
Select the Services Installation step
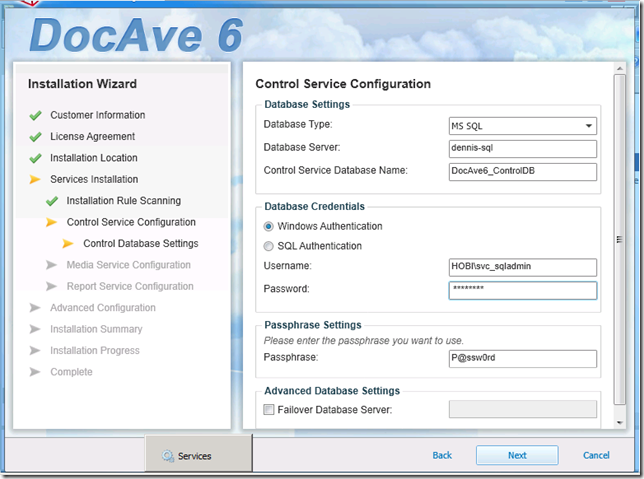(x=94, y=179)
